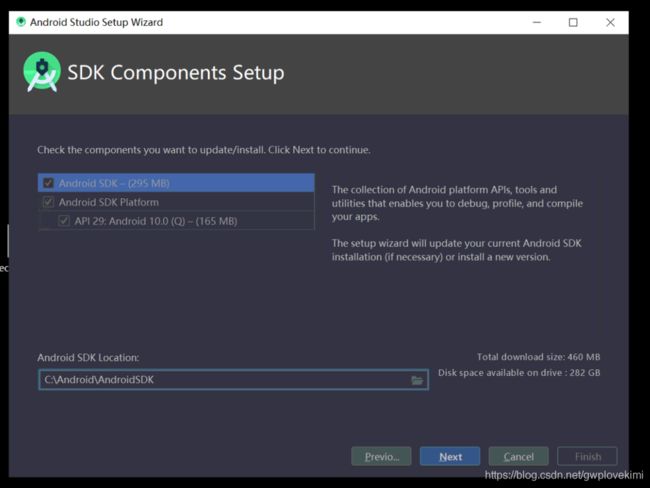
Task: Click the Total download size label
Action: pos(539,357)
